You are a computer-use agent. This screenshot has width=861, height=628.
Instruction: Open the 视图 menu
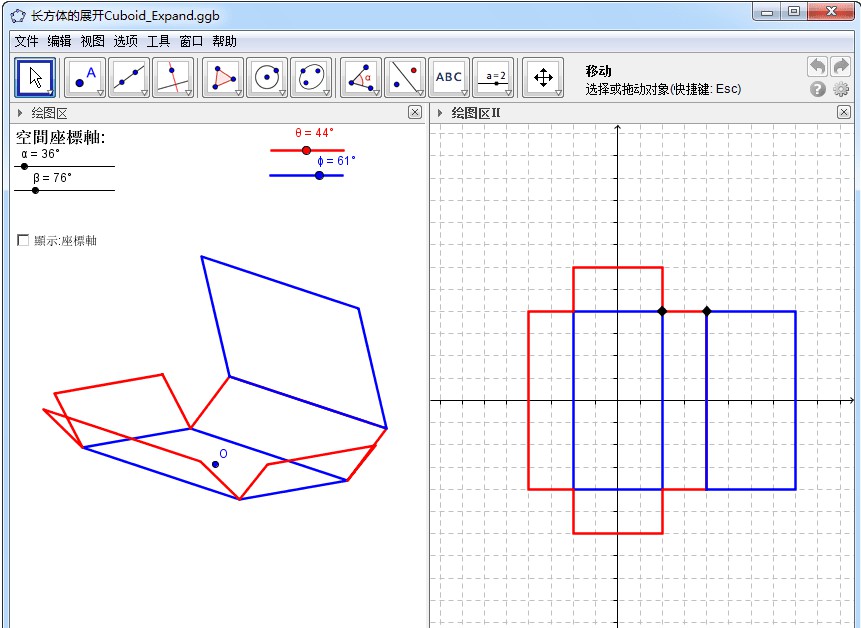click(92, 41)
